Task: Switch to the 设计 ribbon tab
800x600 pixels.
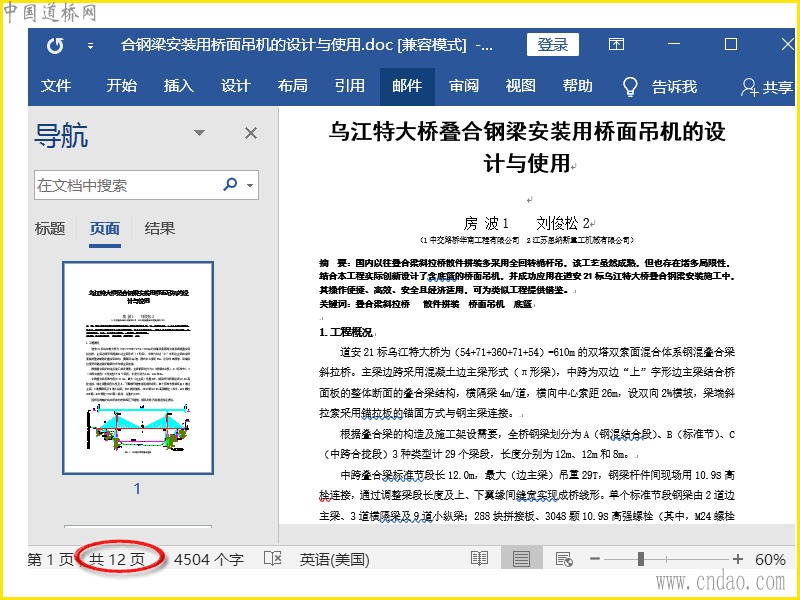Action: 236,86
